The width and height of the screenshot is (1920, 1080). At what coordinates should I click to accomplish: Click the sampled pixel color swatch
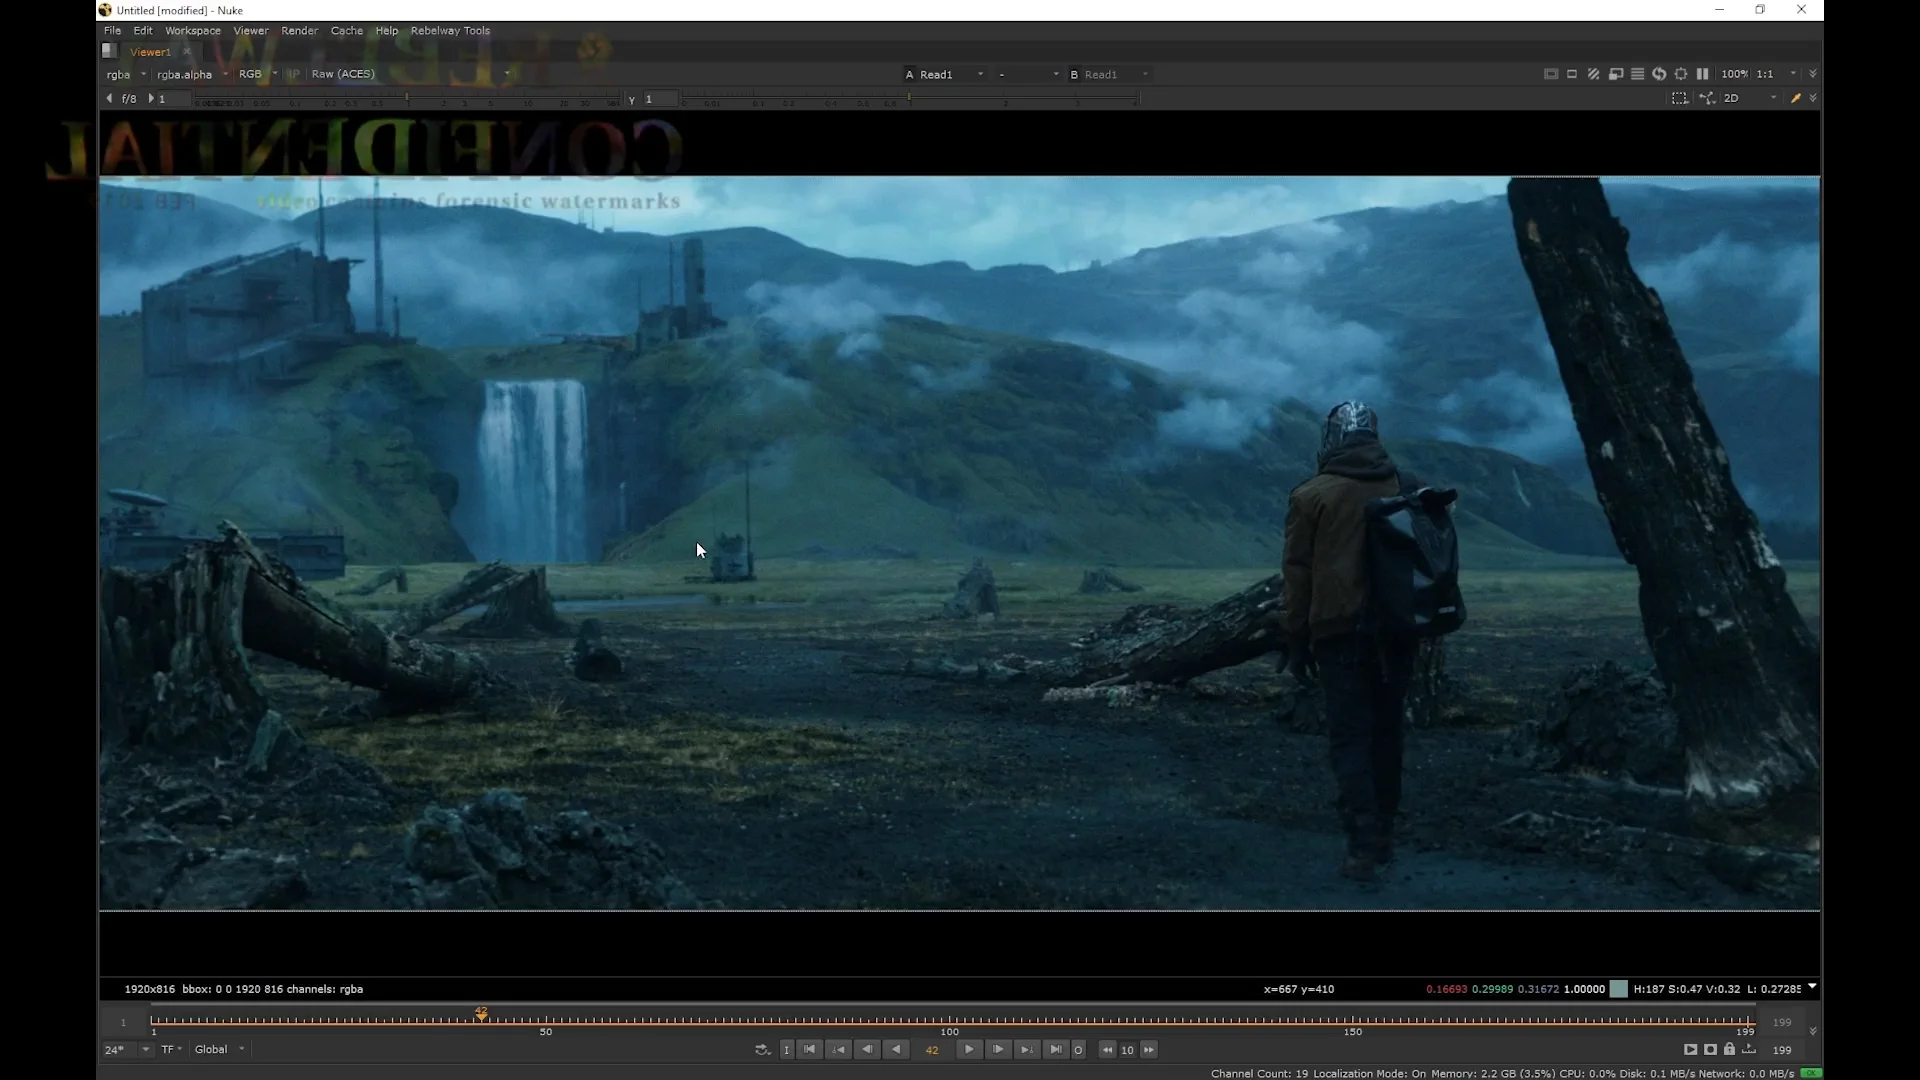pyautogui.click(x=1618, y=989)
